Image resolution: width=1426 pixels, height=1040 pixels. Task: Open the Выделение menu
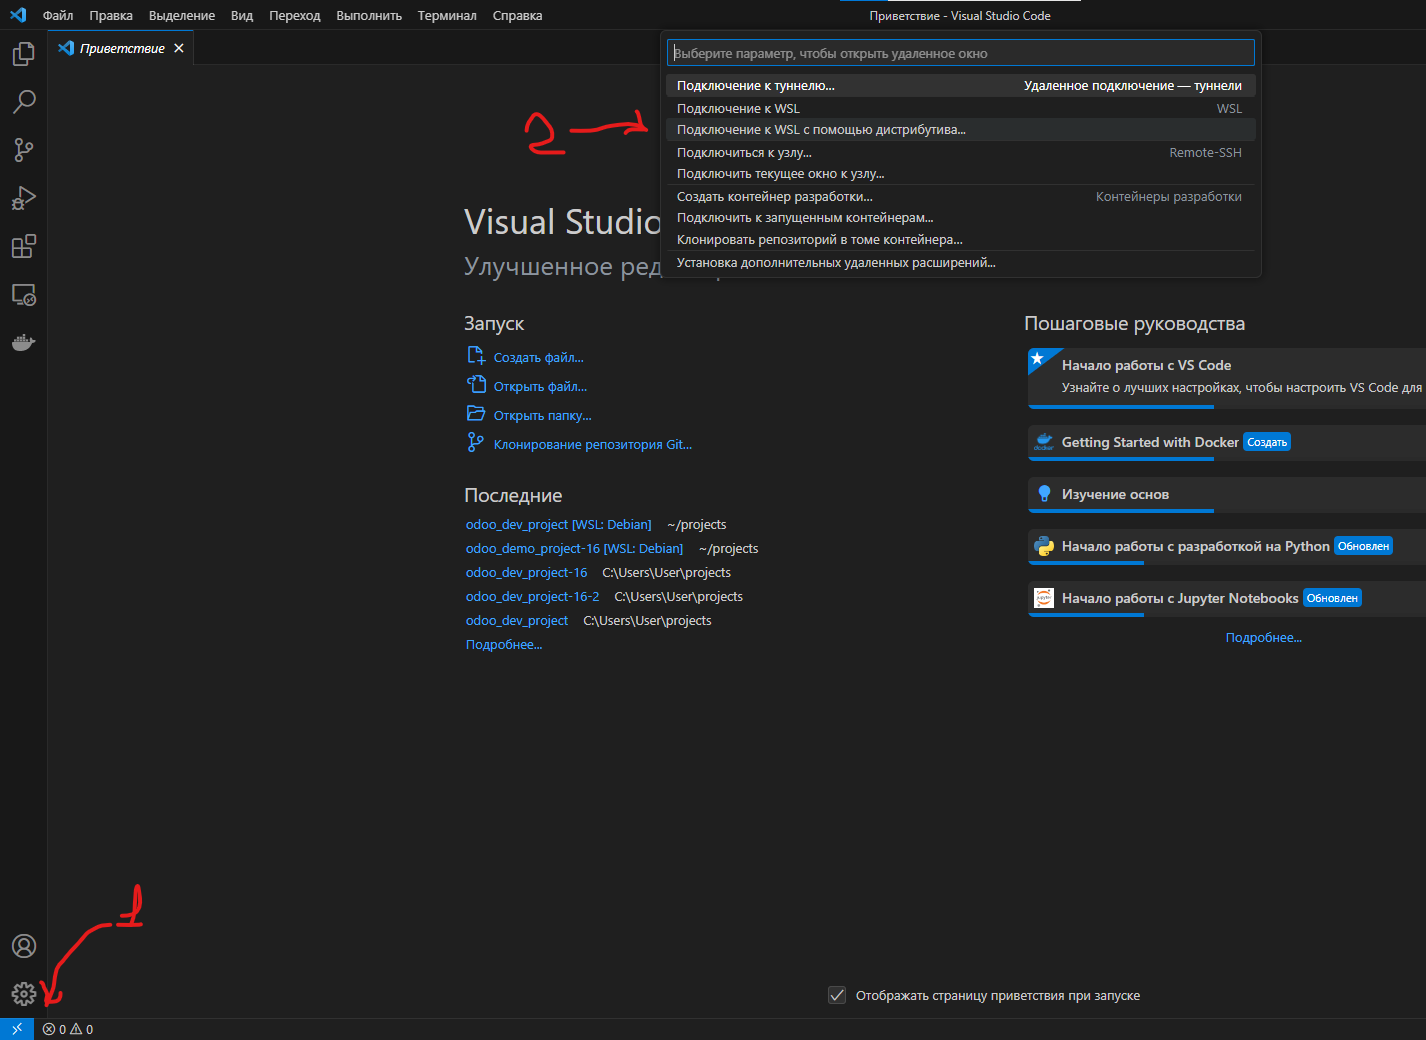(182, 15)
